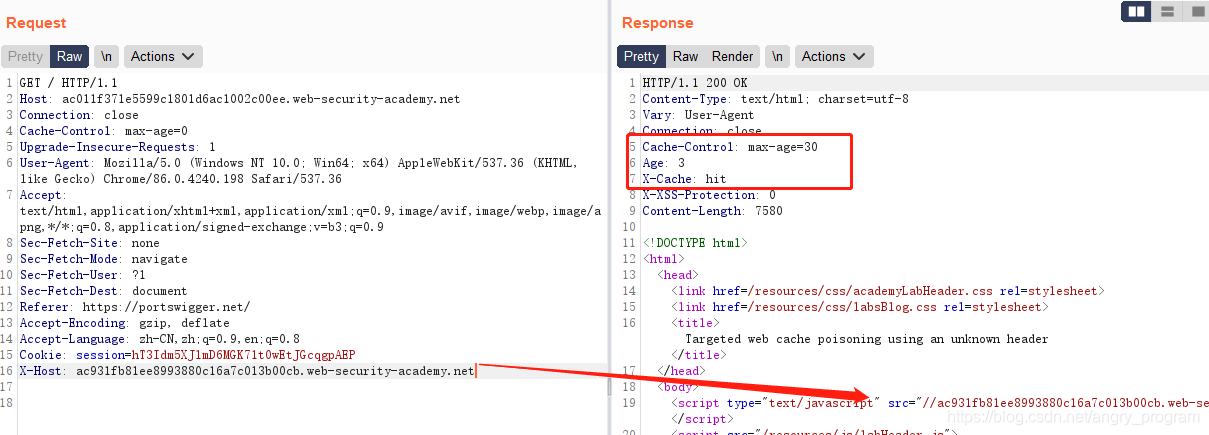Viewport: 1209px width, 435px height.
Task: Switch to top-bottom stacked layout icon
Action: click(x=1166, y=12)
